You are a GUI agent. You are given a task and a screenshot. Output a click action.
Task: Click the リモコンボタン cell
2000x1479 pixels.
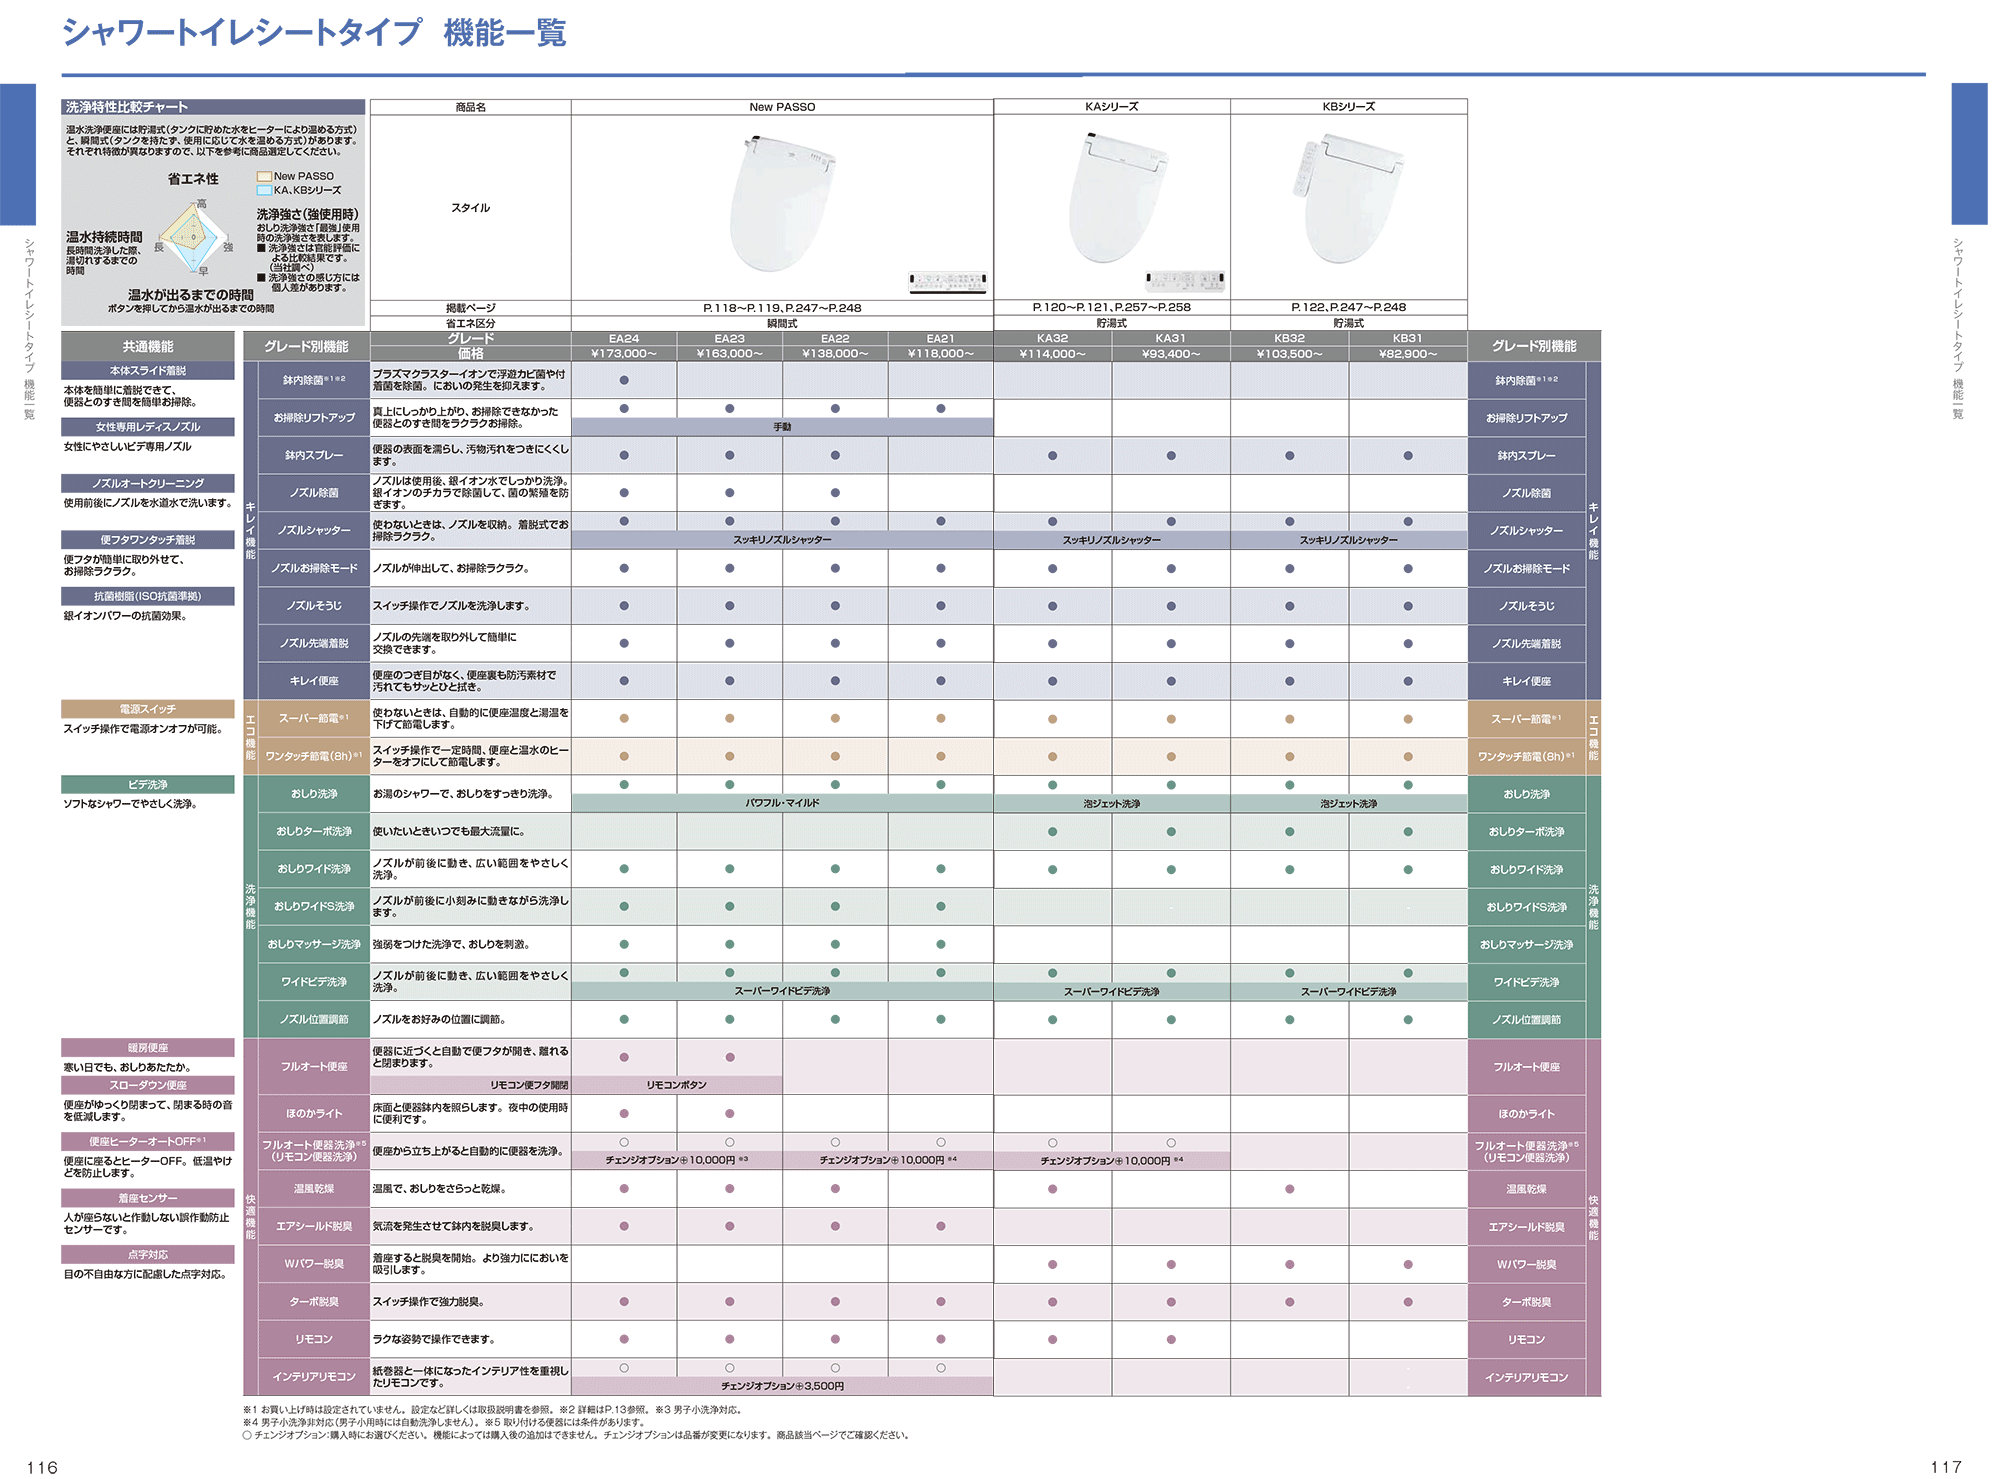coord(677,1085)
